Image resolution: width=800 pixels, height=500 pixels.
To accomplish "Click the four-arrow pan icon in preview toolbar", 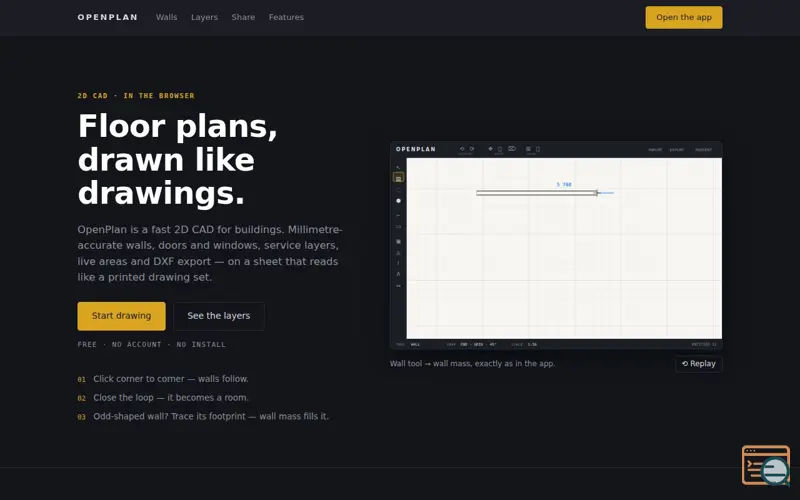I will (490, 149).
